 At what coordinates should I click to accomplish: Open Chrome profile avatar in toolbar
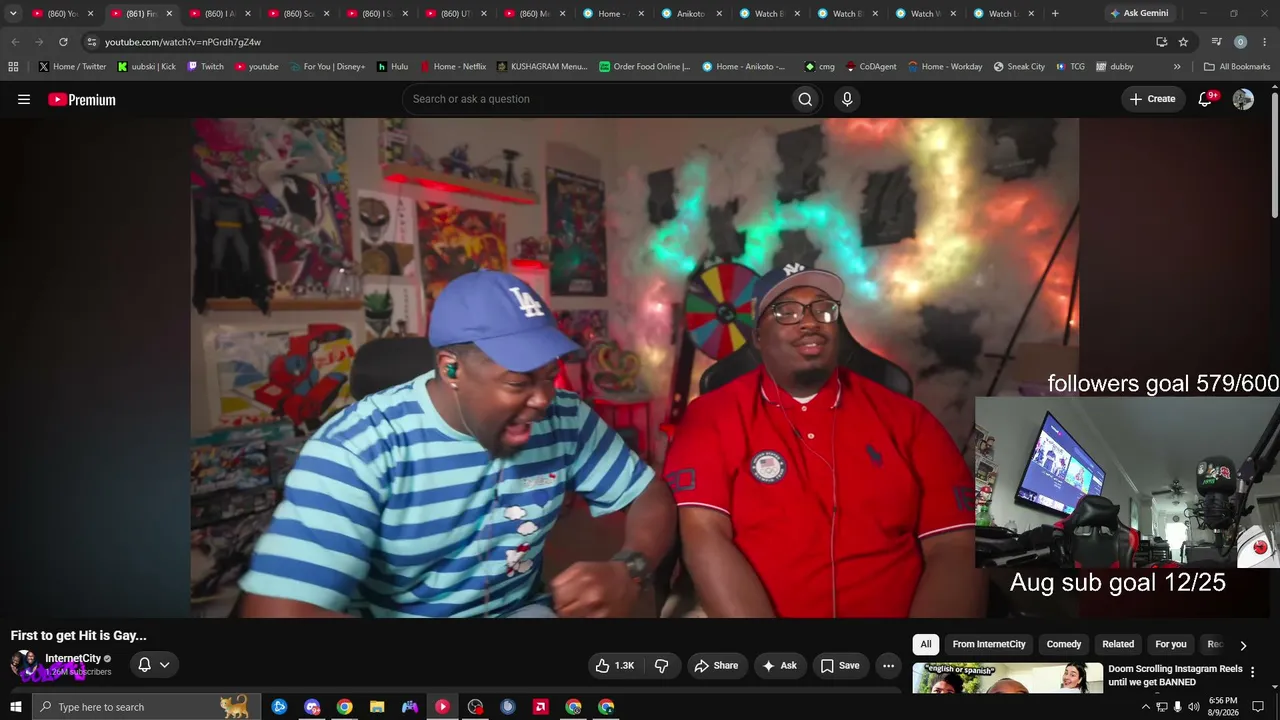tap(1240, 42)
